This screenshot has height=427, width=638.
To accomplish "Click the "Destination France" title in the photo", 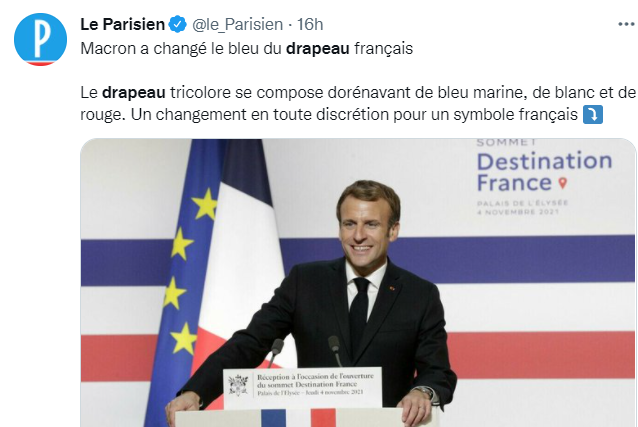I will 543,171.
